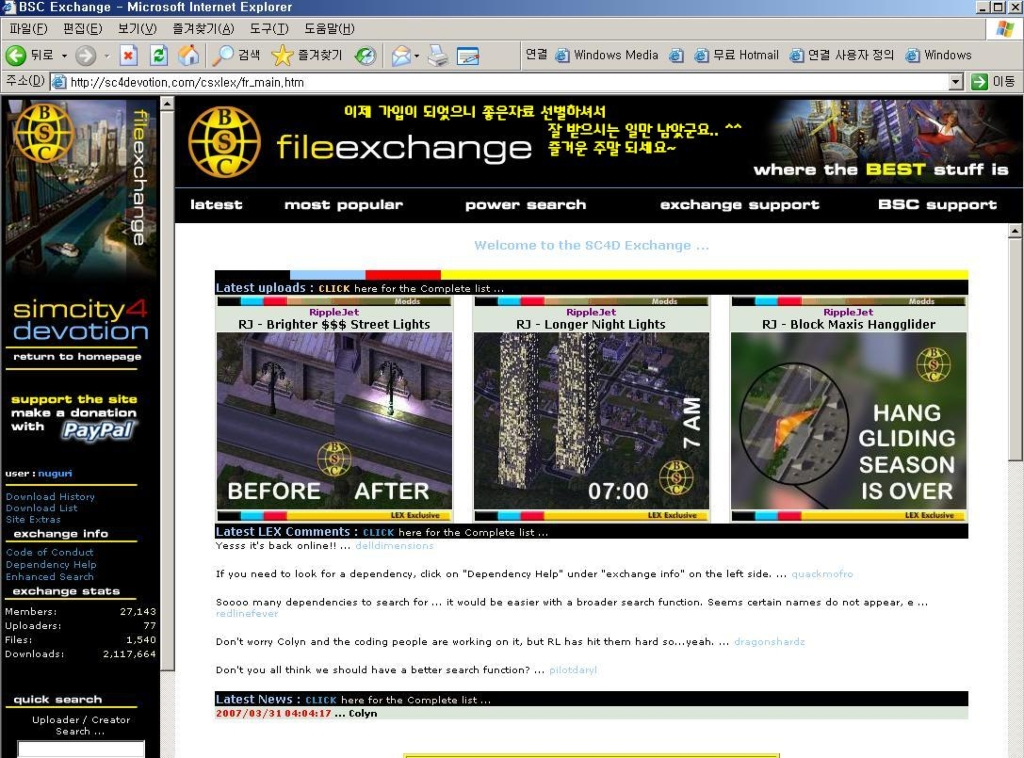Open the 파일(F) menu
This screenshot has height=758, width=1024.
[x=29, y=29]
